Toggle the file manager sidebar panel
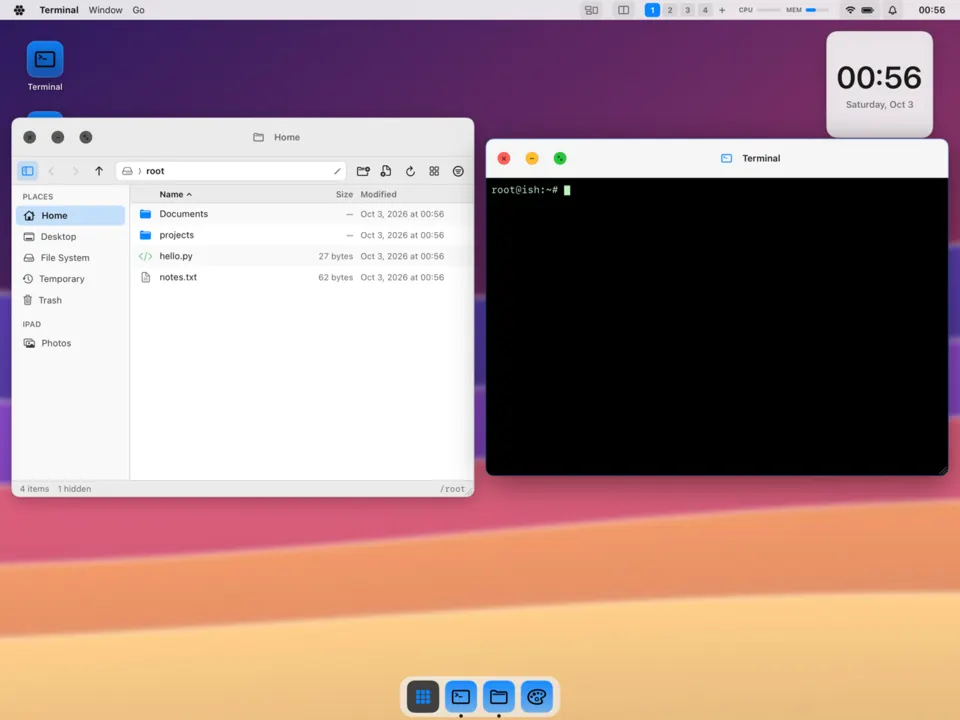The width and height of the screenshot is (960, 720). tap(28, 171)
